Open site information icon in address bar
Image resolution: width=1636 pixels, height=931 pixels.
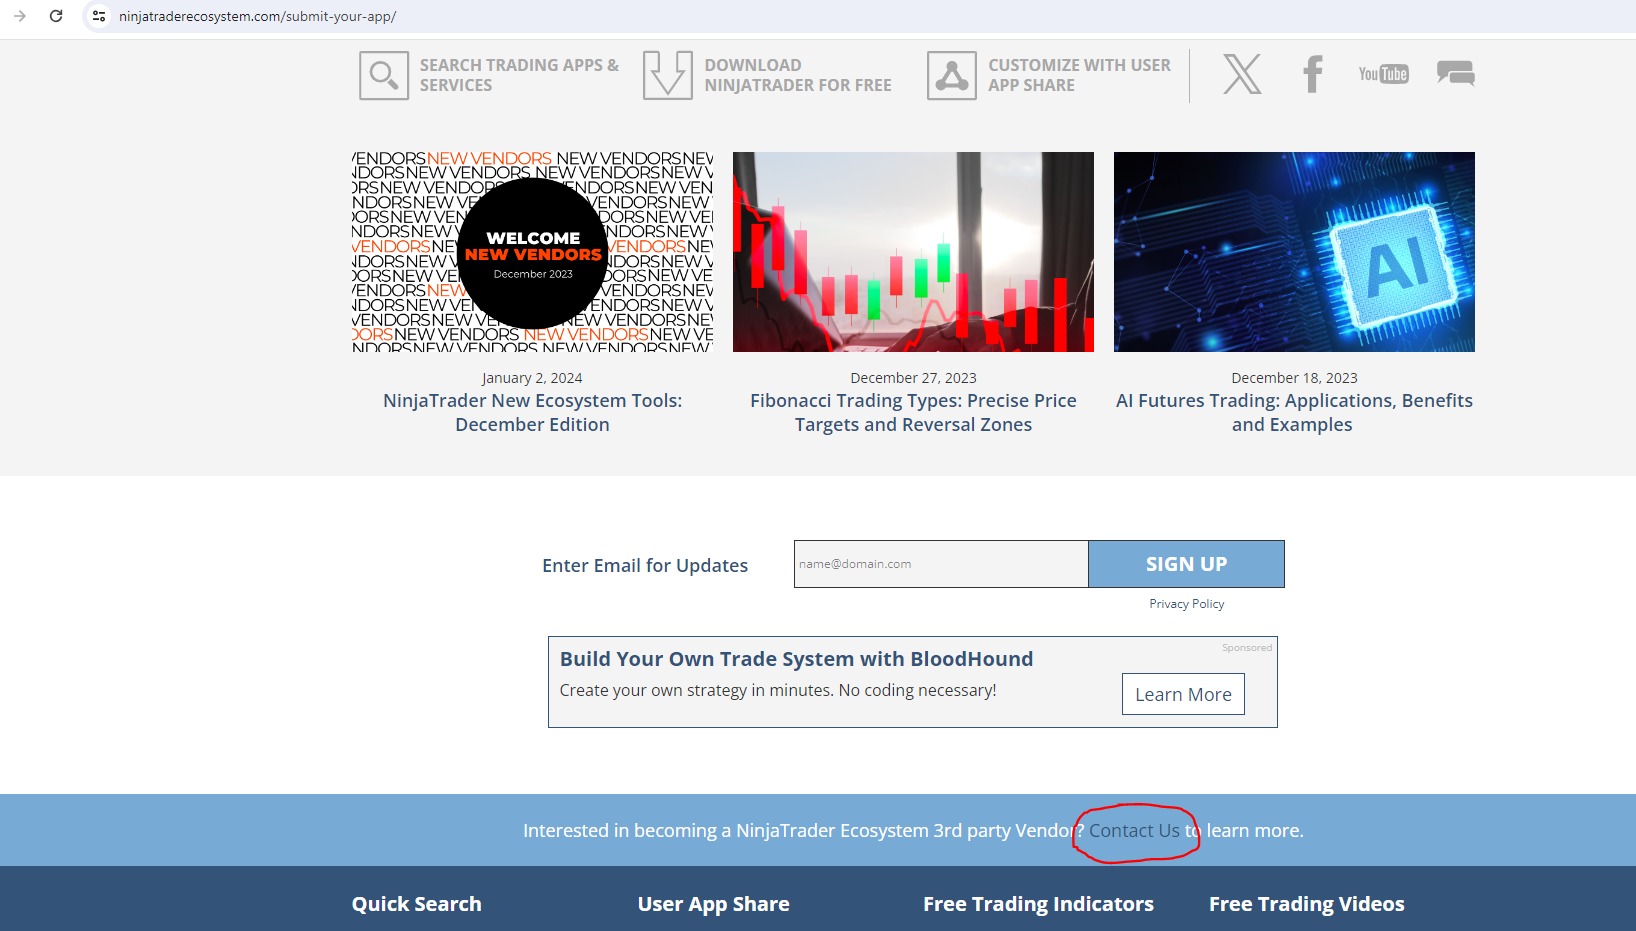[x=98, y=16]
